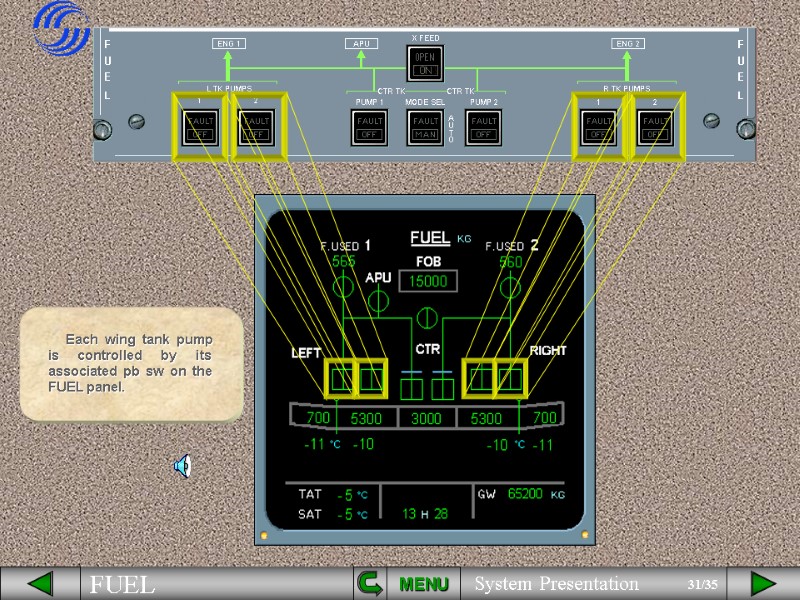Toggle R TK PUMPS 1 pushbutton
Image resolution: width=800 pixels, height=600 pixels.
coord(598,128)
